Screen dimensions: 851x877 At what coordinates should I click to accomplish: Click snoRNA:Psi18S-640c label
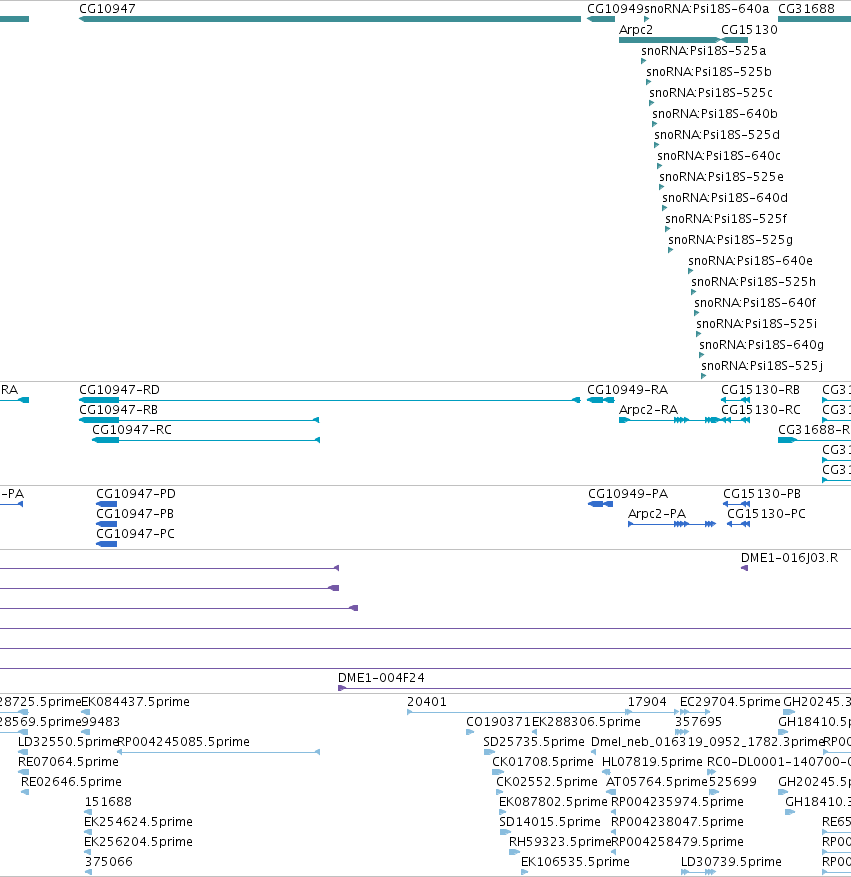(719, 155)
